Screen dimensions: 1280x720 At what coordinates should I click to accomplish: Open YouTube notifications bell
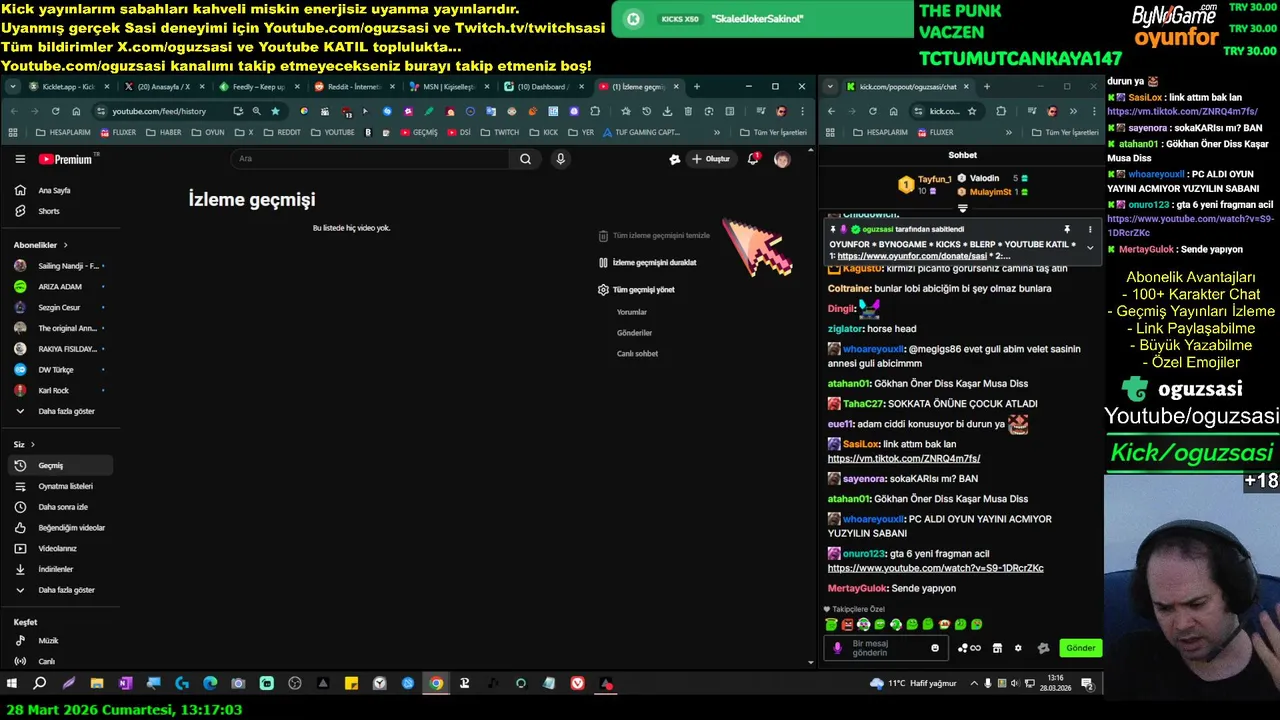tap(753, 159)
